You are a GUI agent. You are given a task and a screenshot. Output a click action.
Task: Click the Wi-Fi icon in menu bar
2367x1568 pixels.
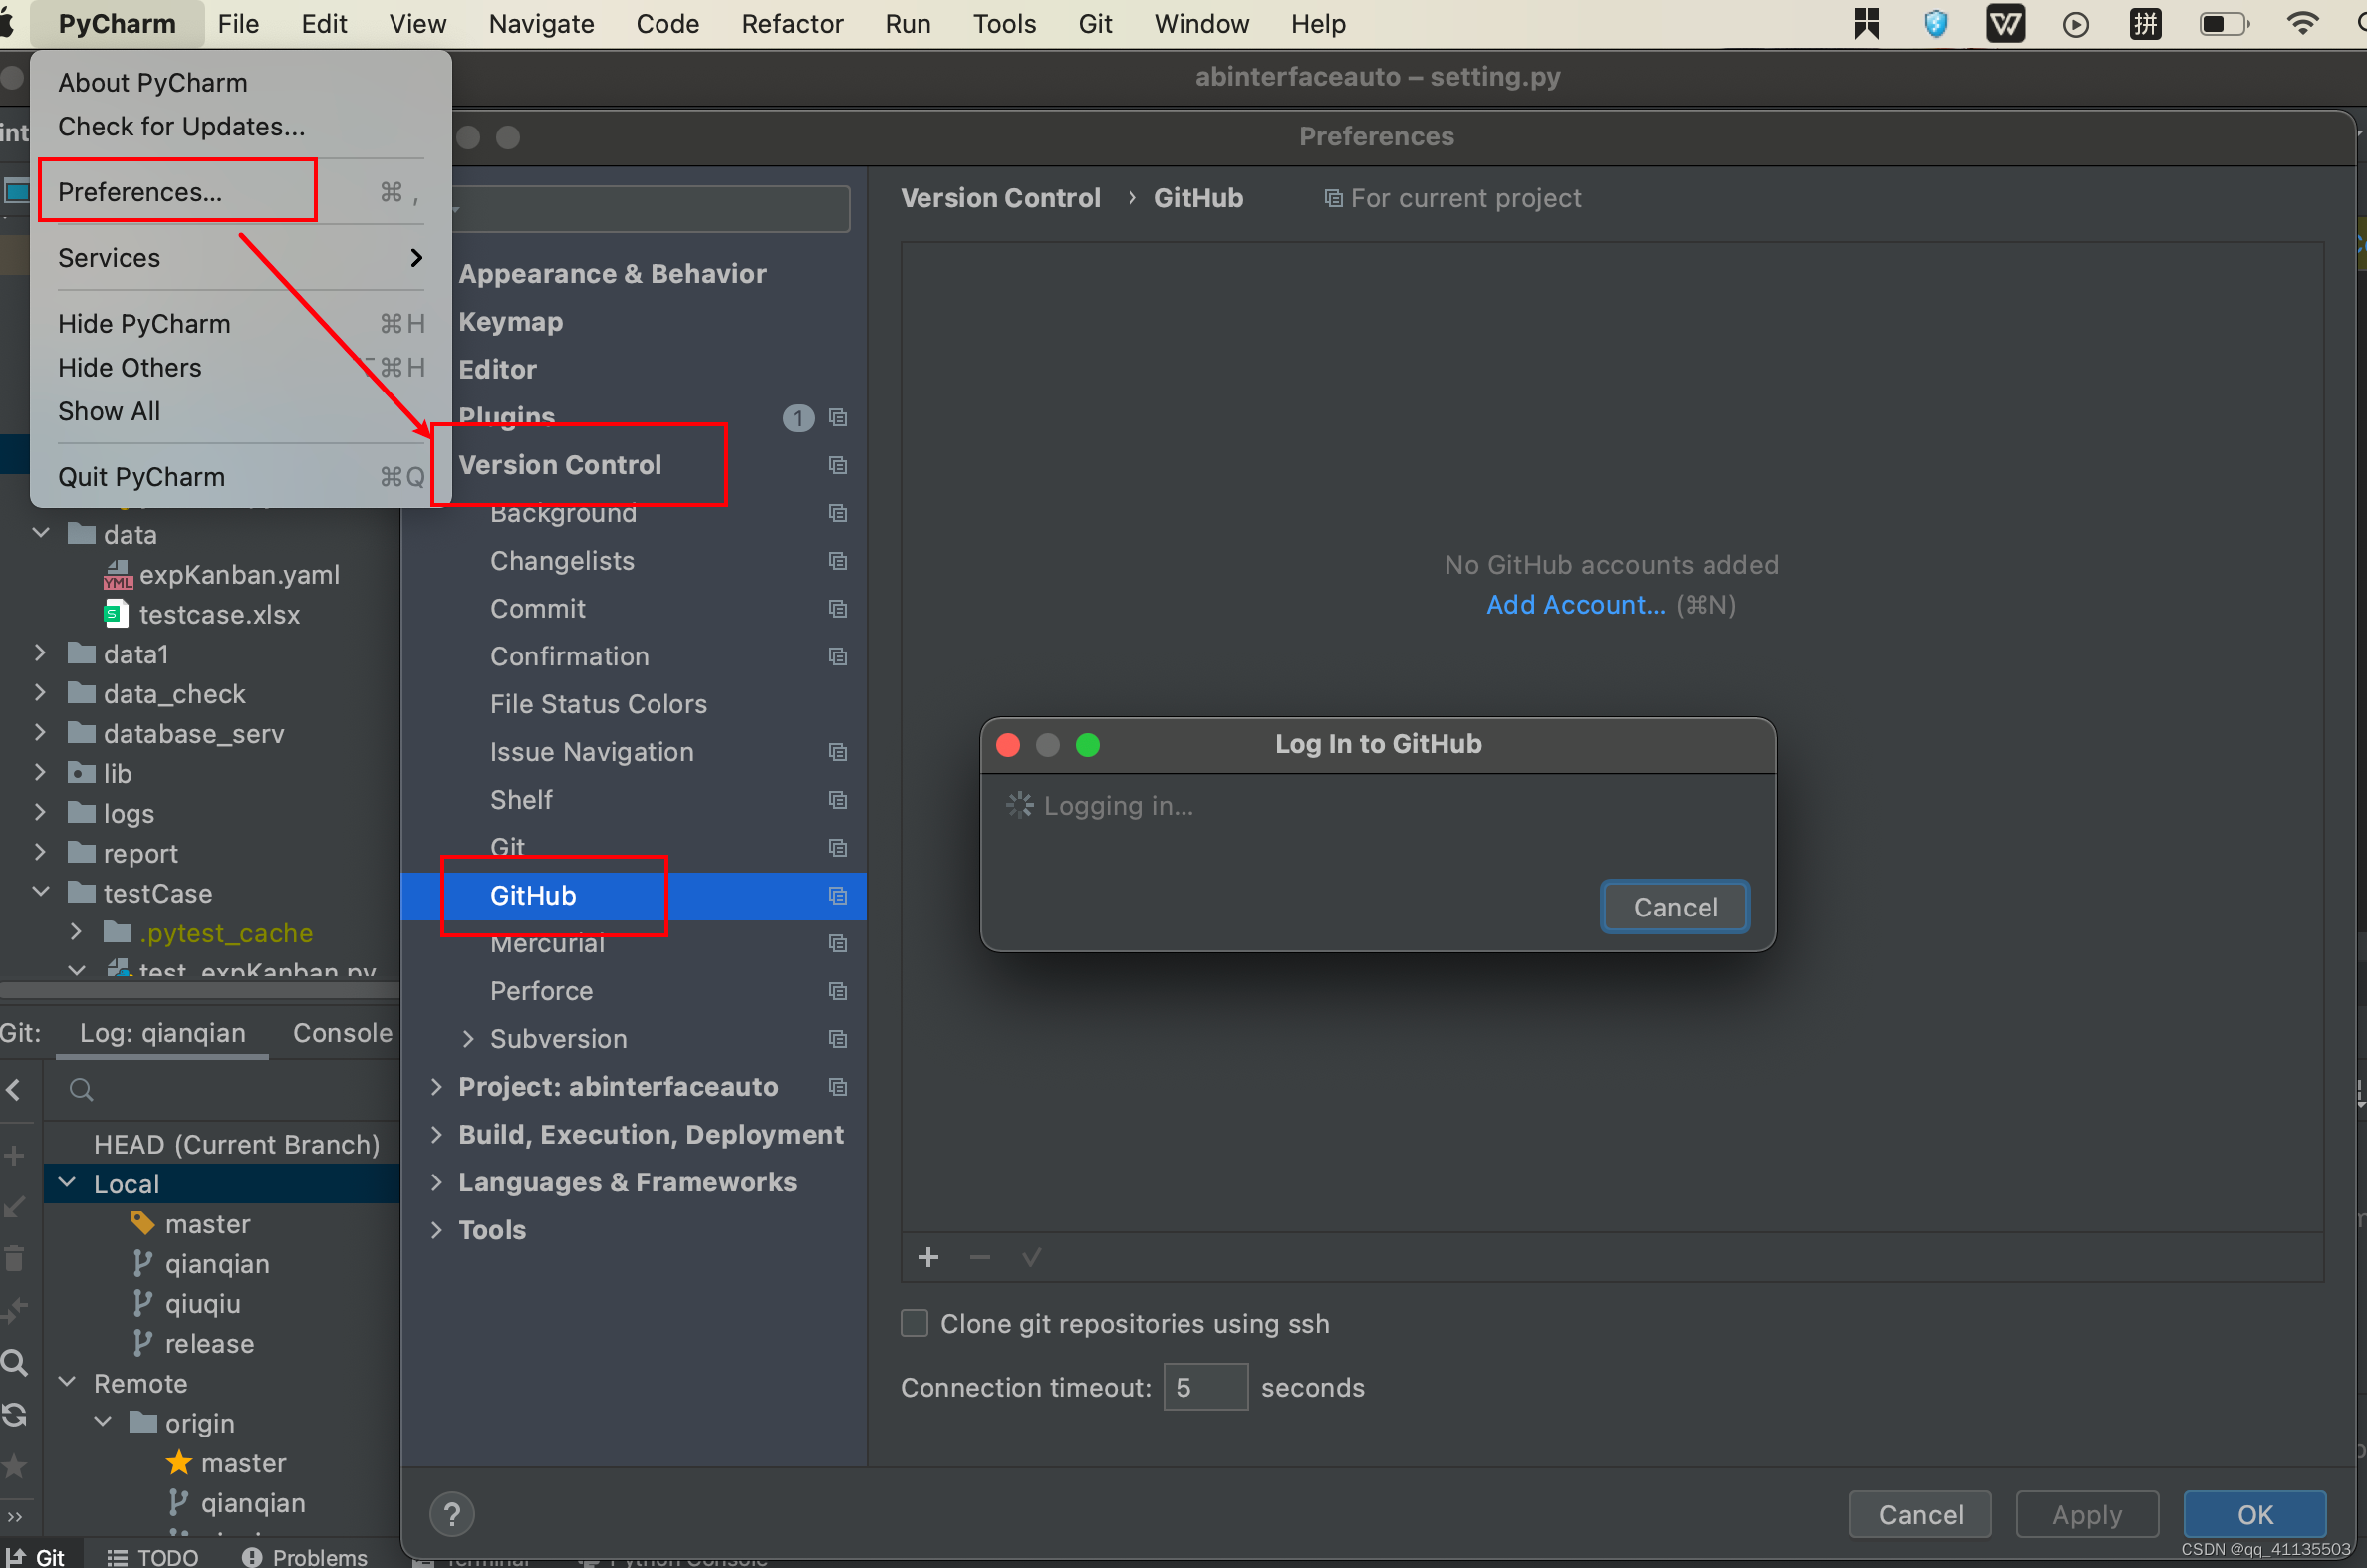pyautogui.click(x=2302, y=23)
